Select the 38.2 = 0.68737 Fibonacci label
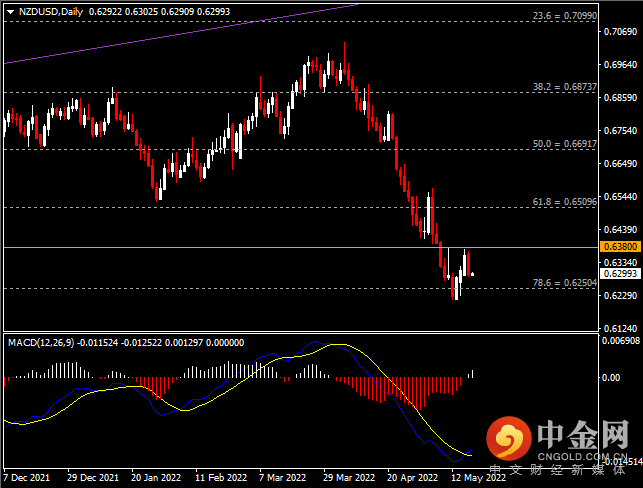Viewport: 643px width, 488px height. pos(565,87)
